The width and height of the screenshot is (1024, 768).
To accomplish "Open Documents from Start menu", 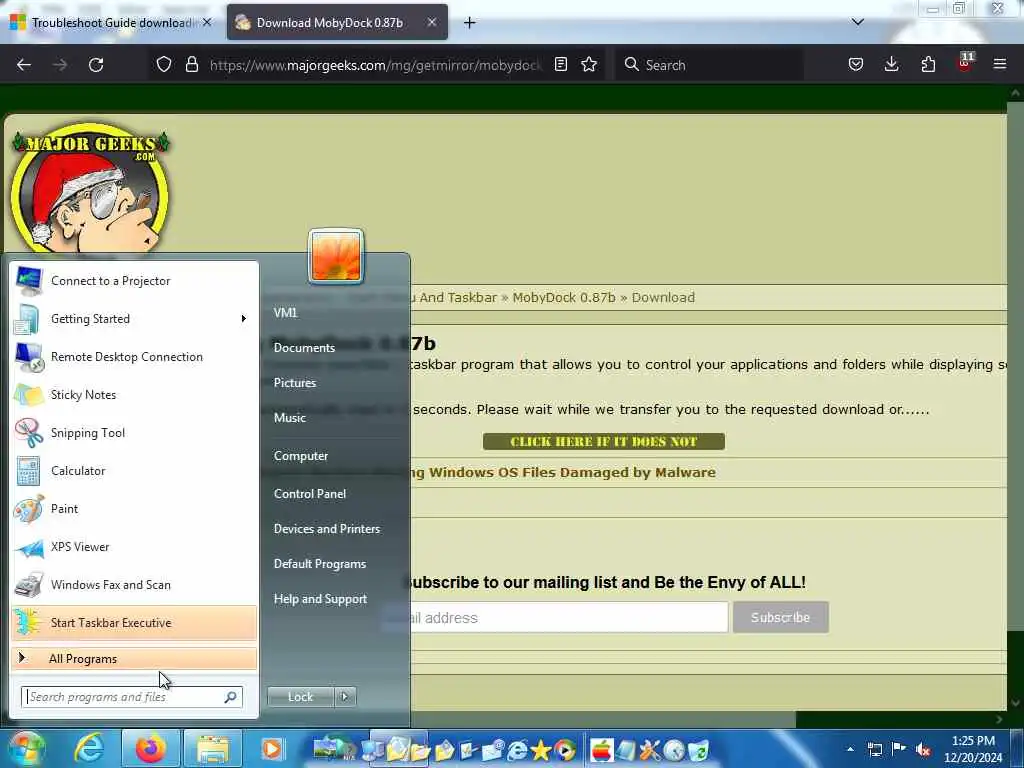I will (x=304, y=347).
